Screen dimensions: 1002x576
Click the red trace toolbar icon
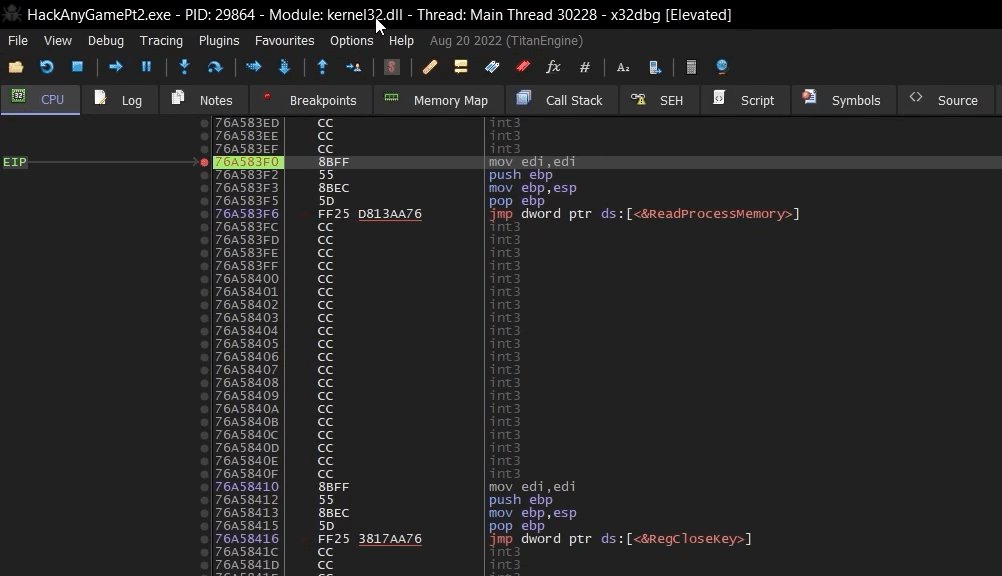tap(522, 66)
